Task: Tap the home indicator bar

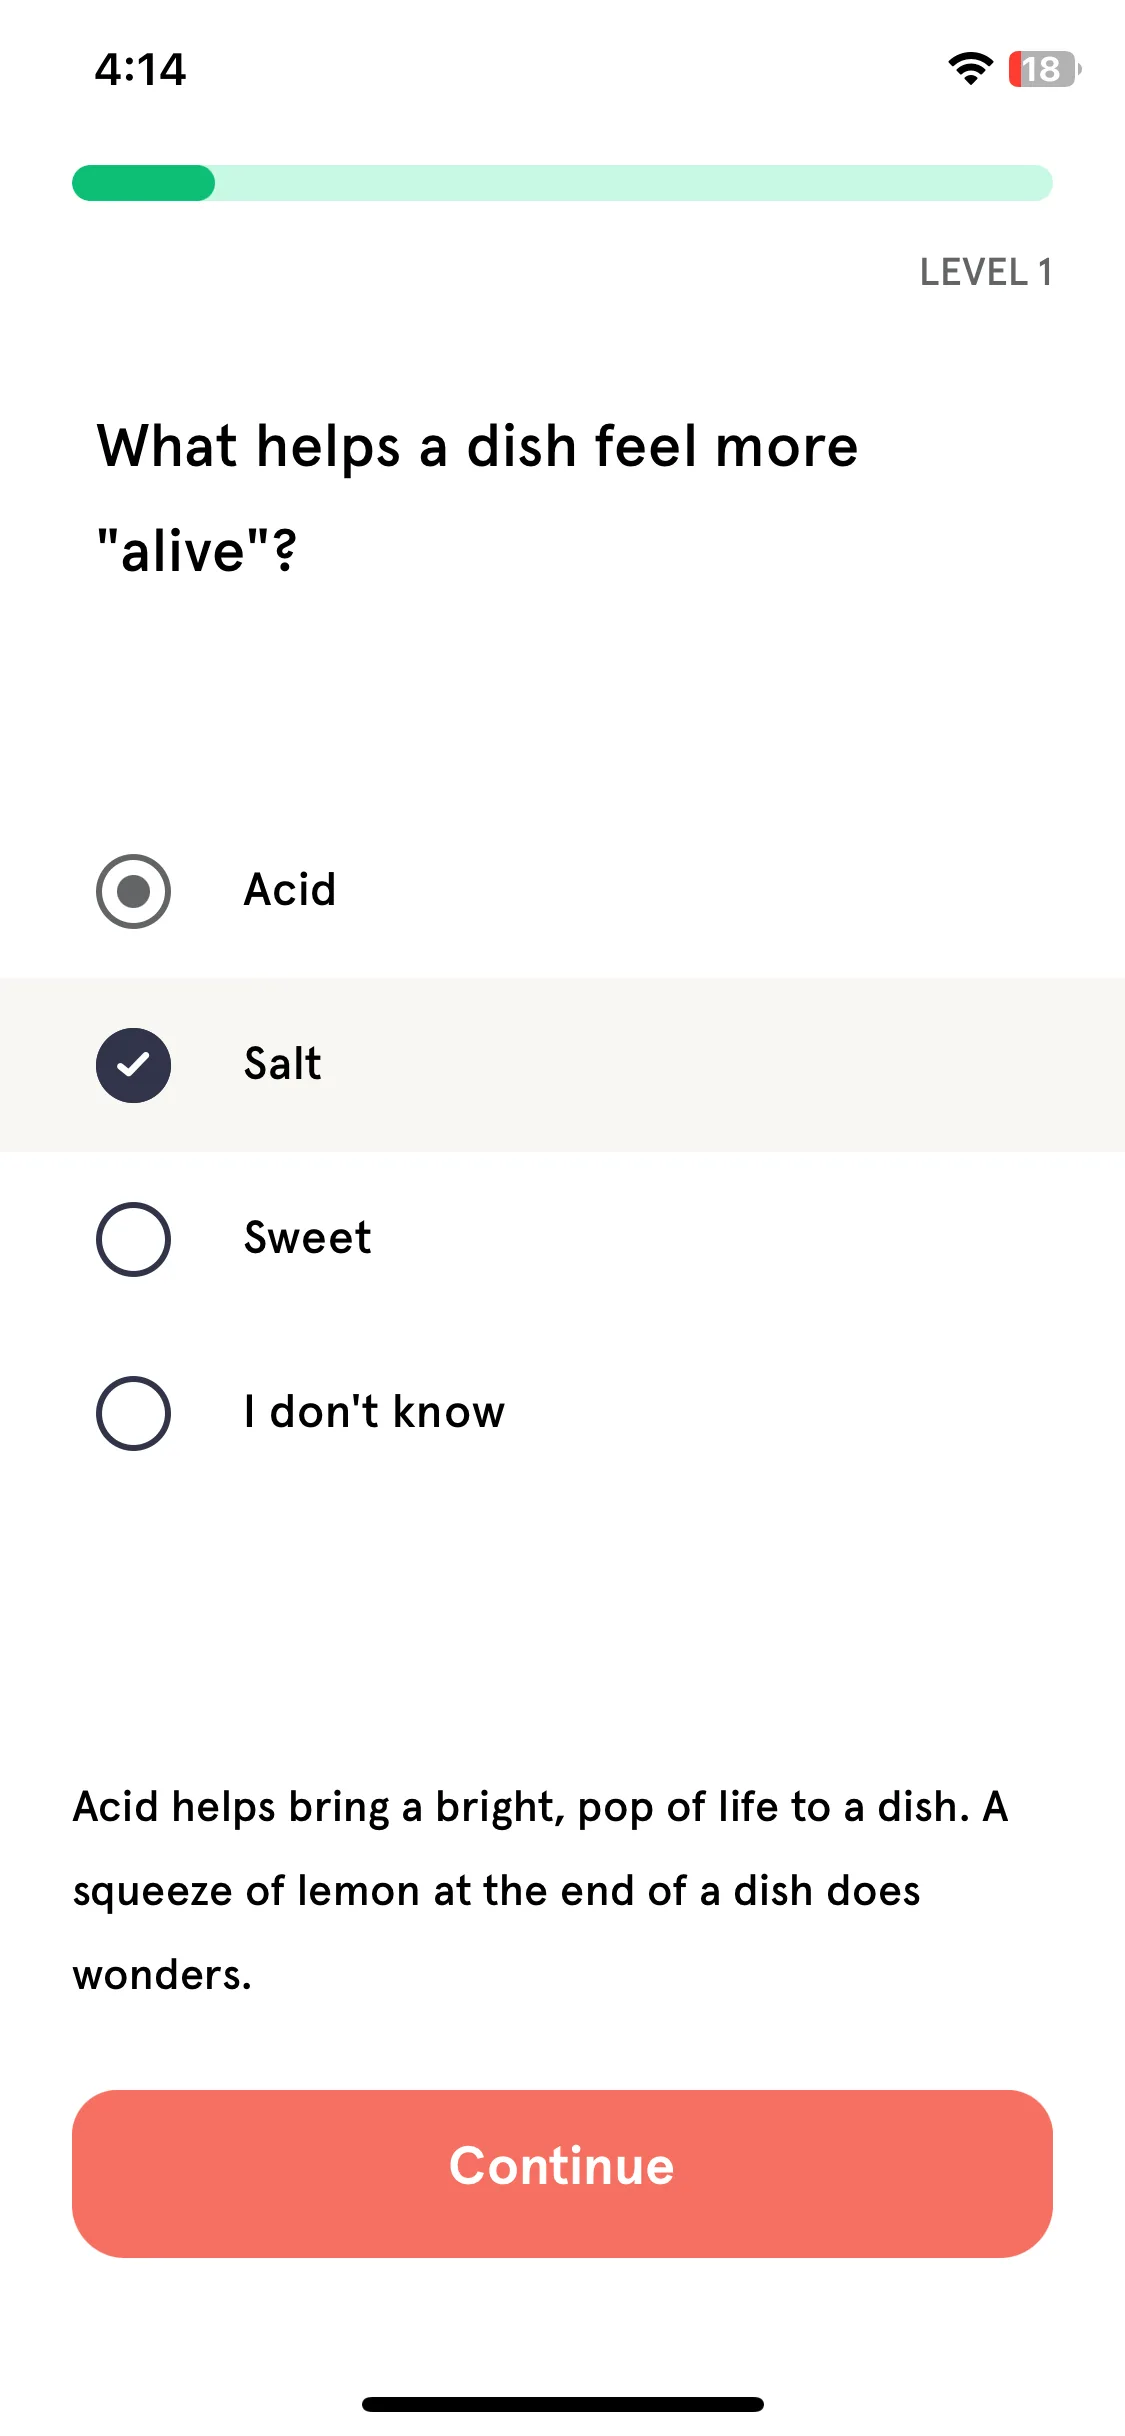Action: pyautogui.click(x=562, y=2404)
